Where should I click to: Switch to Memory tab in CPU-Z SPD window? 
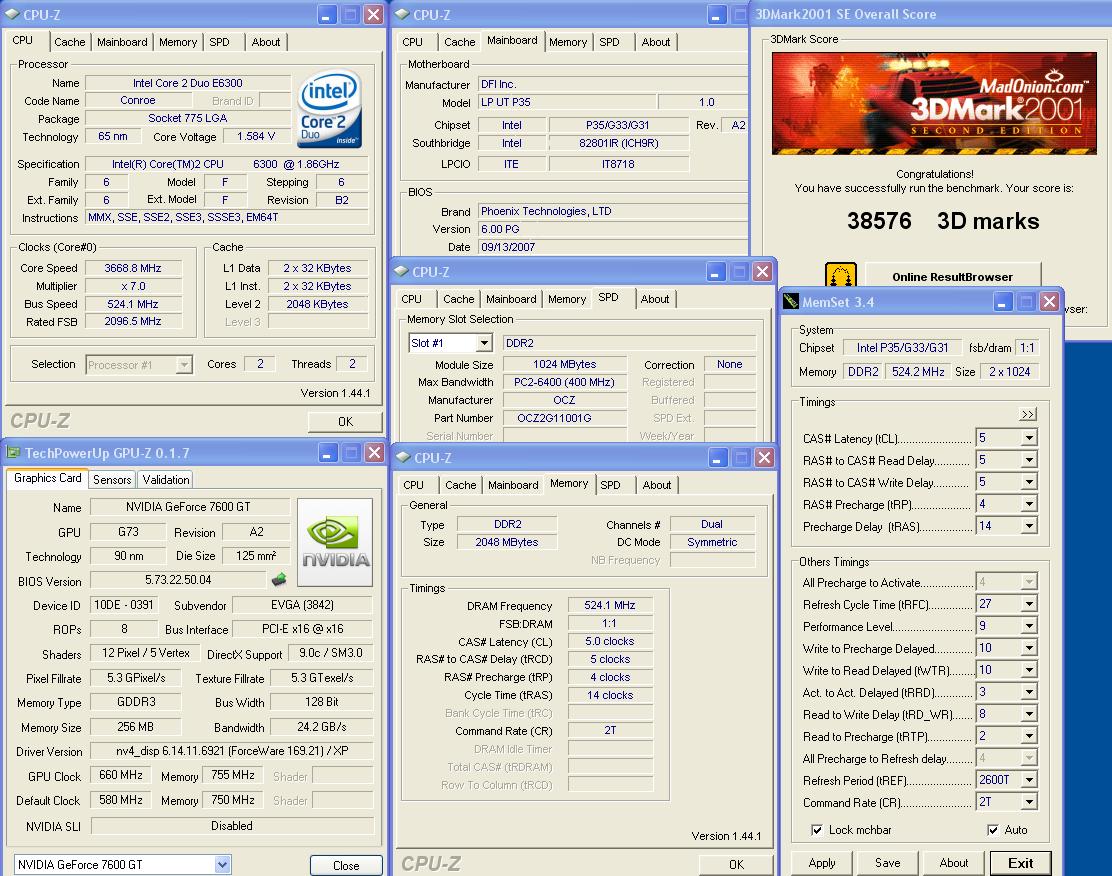pos(567,299)
